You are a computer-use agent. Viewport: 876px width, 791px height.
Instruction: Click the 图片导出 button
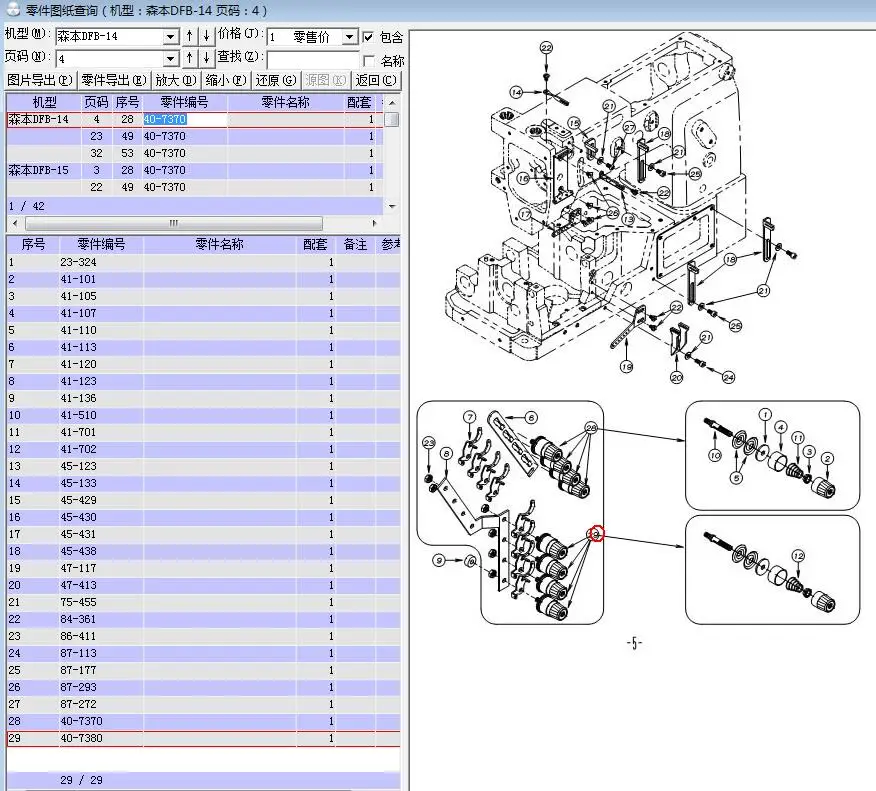pos(40,80)
